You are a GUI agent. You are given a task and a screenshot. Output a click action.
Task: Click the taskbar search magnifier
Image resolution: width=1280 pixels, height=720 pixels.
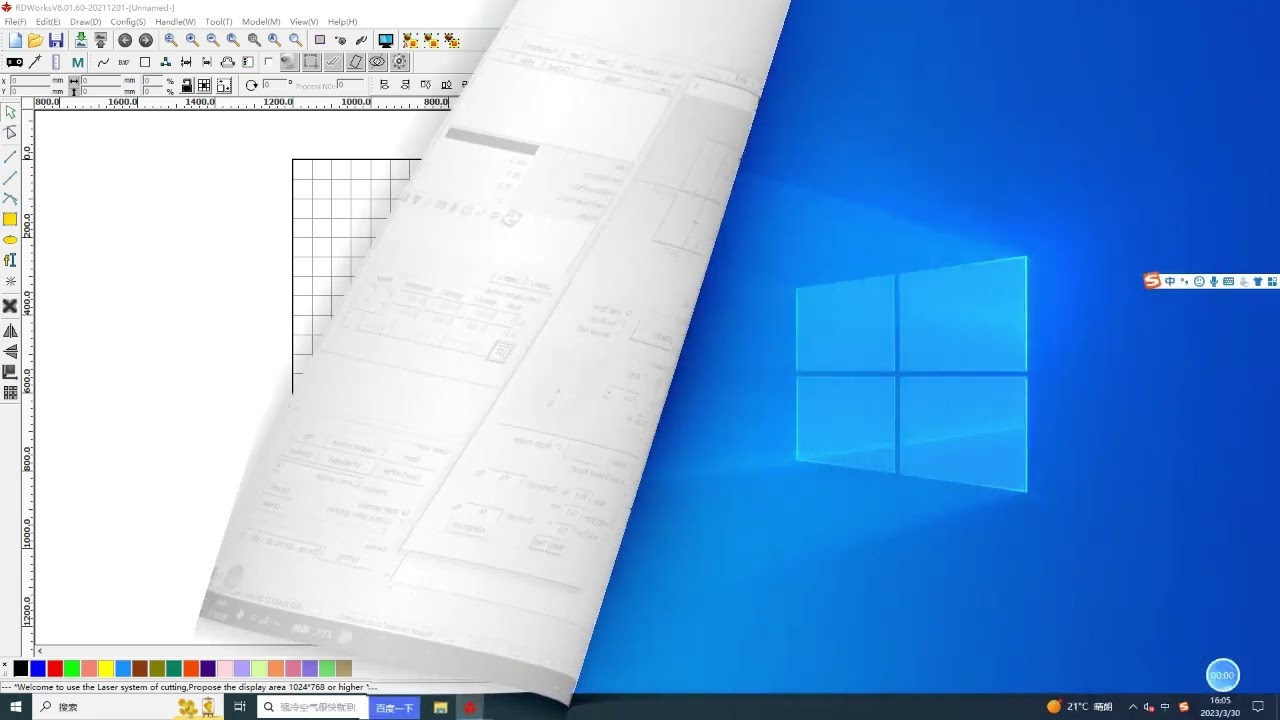(46, 707)
